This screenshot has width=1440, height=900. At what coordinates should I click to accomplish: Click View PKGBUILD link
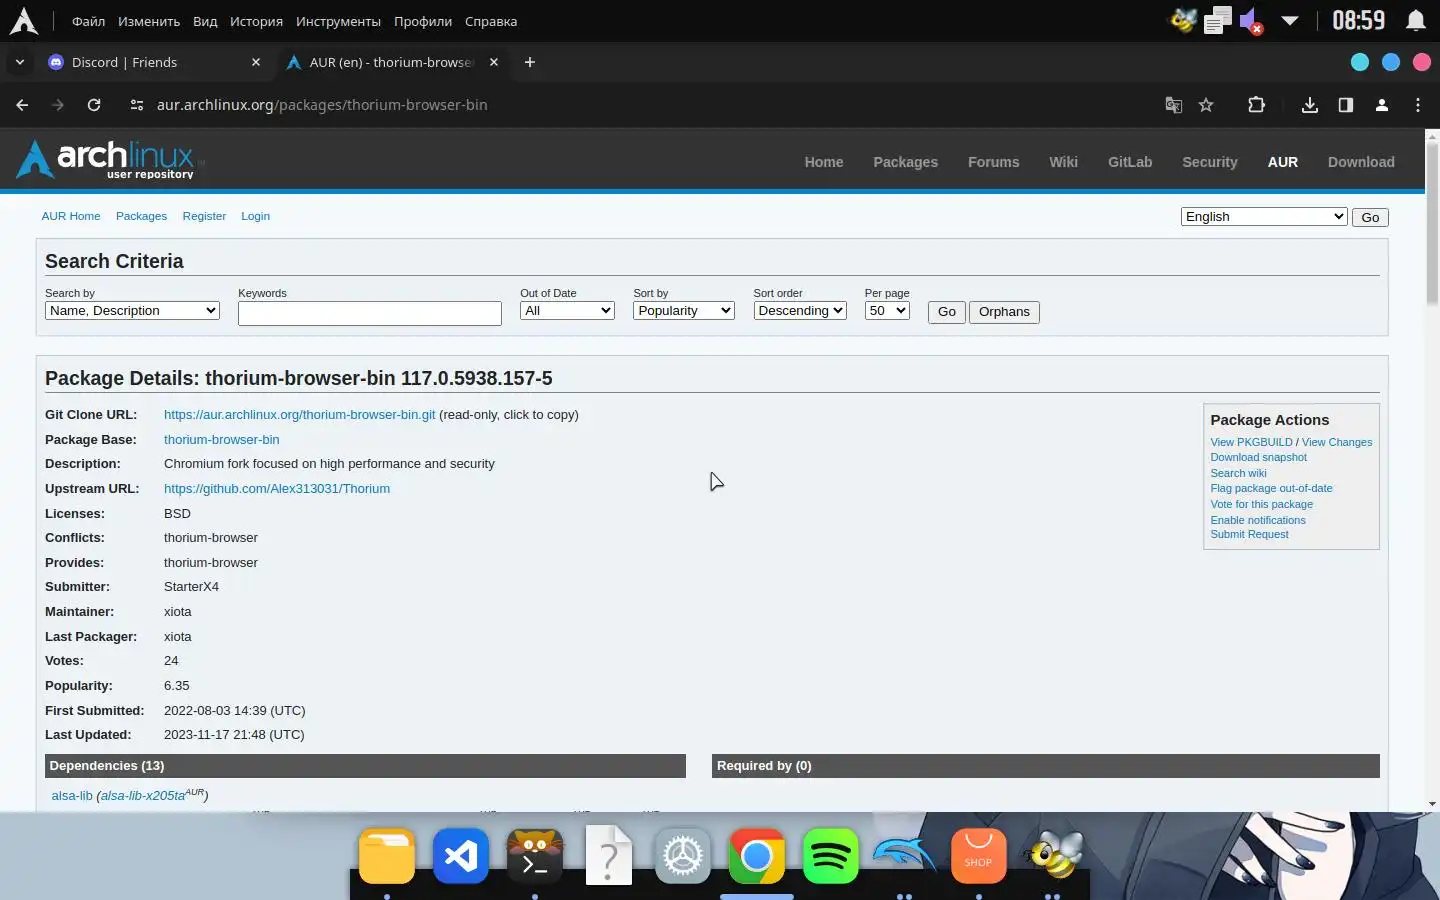coord(1251,442)
